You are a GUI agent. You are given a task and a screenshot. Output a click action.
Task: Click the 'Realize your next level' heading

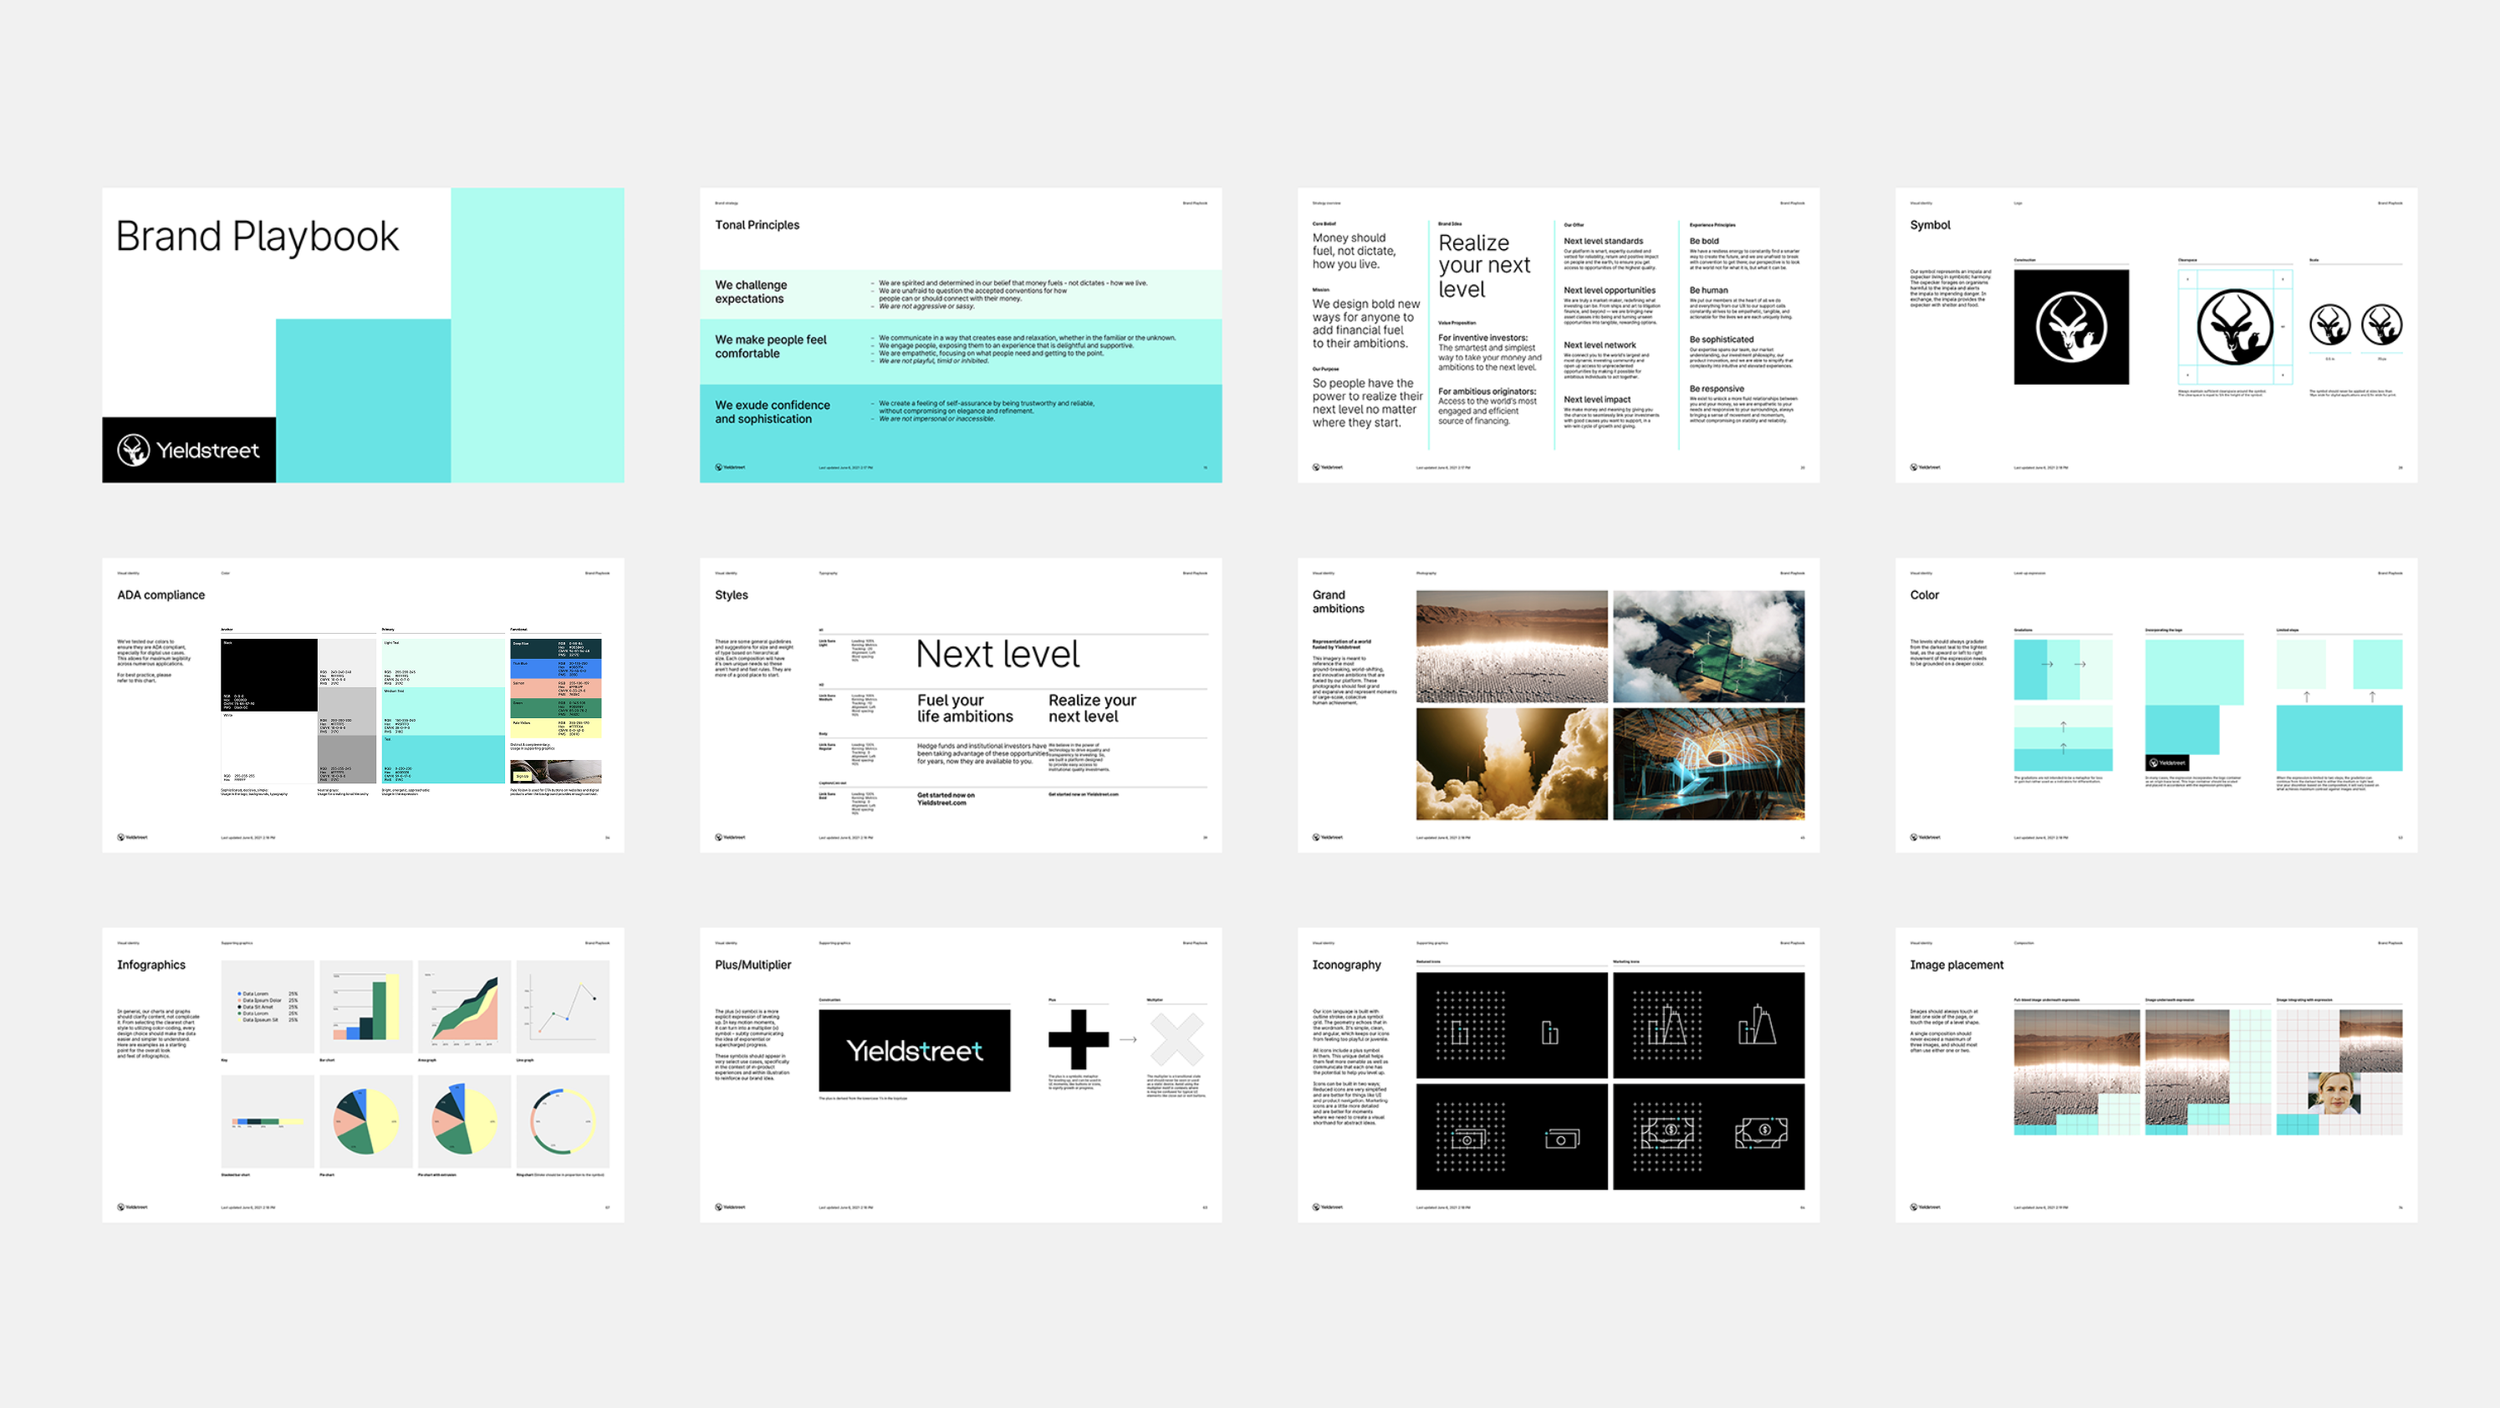1484,266
